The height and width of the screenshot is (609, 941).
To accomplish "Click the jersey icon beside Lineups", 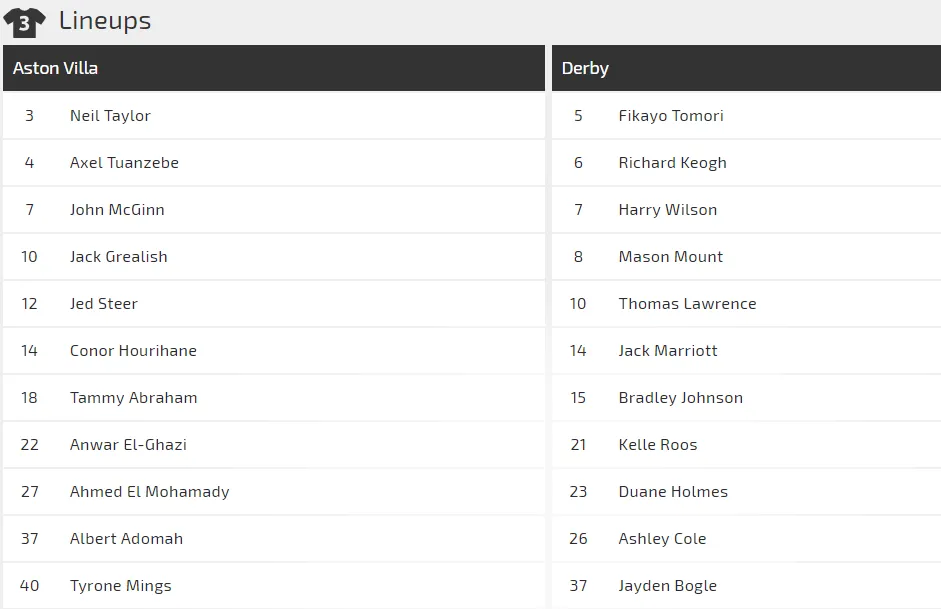I will 24,21.
